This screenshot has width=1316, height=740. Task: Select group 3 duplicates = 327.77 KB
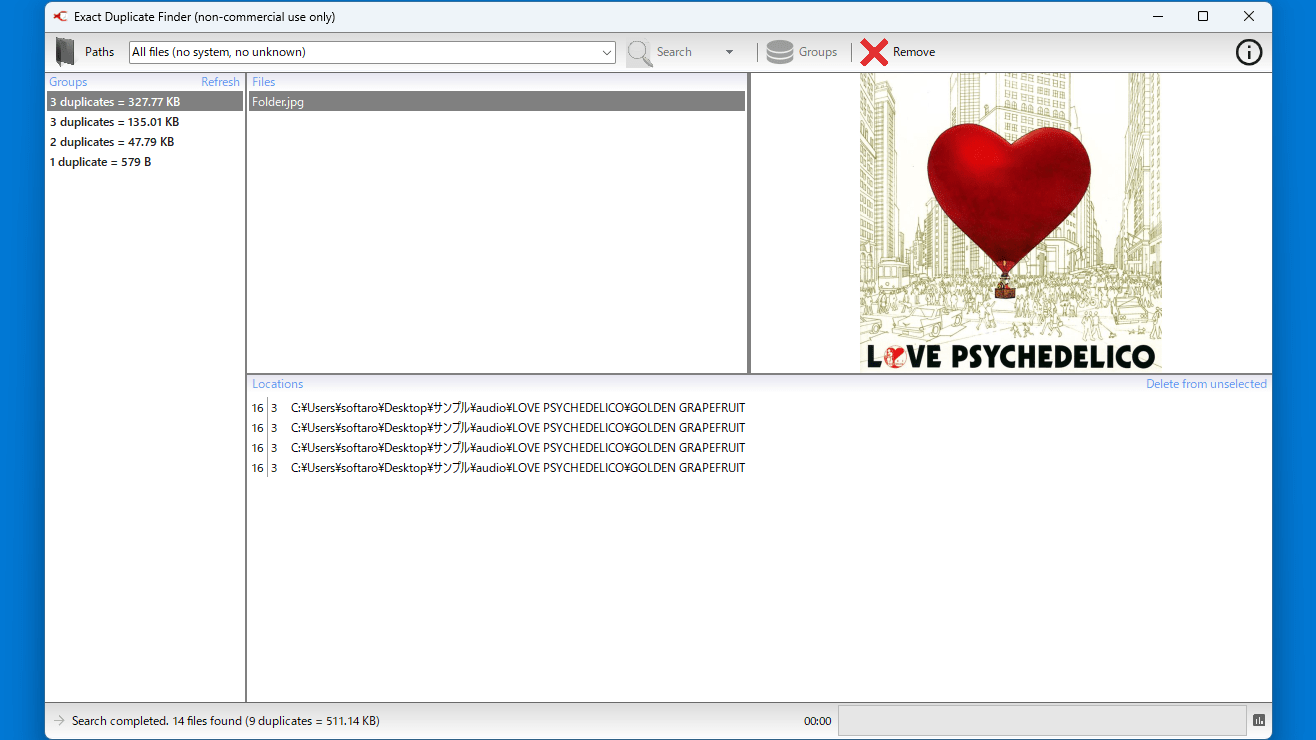pos(145,102)
